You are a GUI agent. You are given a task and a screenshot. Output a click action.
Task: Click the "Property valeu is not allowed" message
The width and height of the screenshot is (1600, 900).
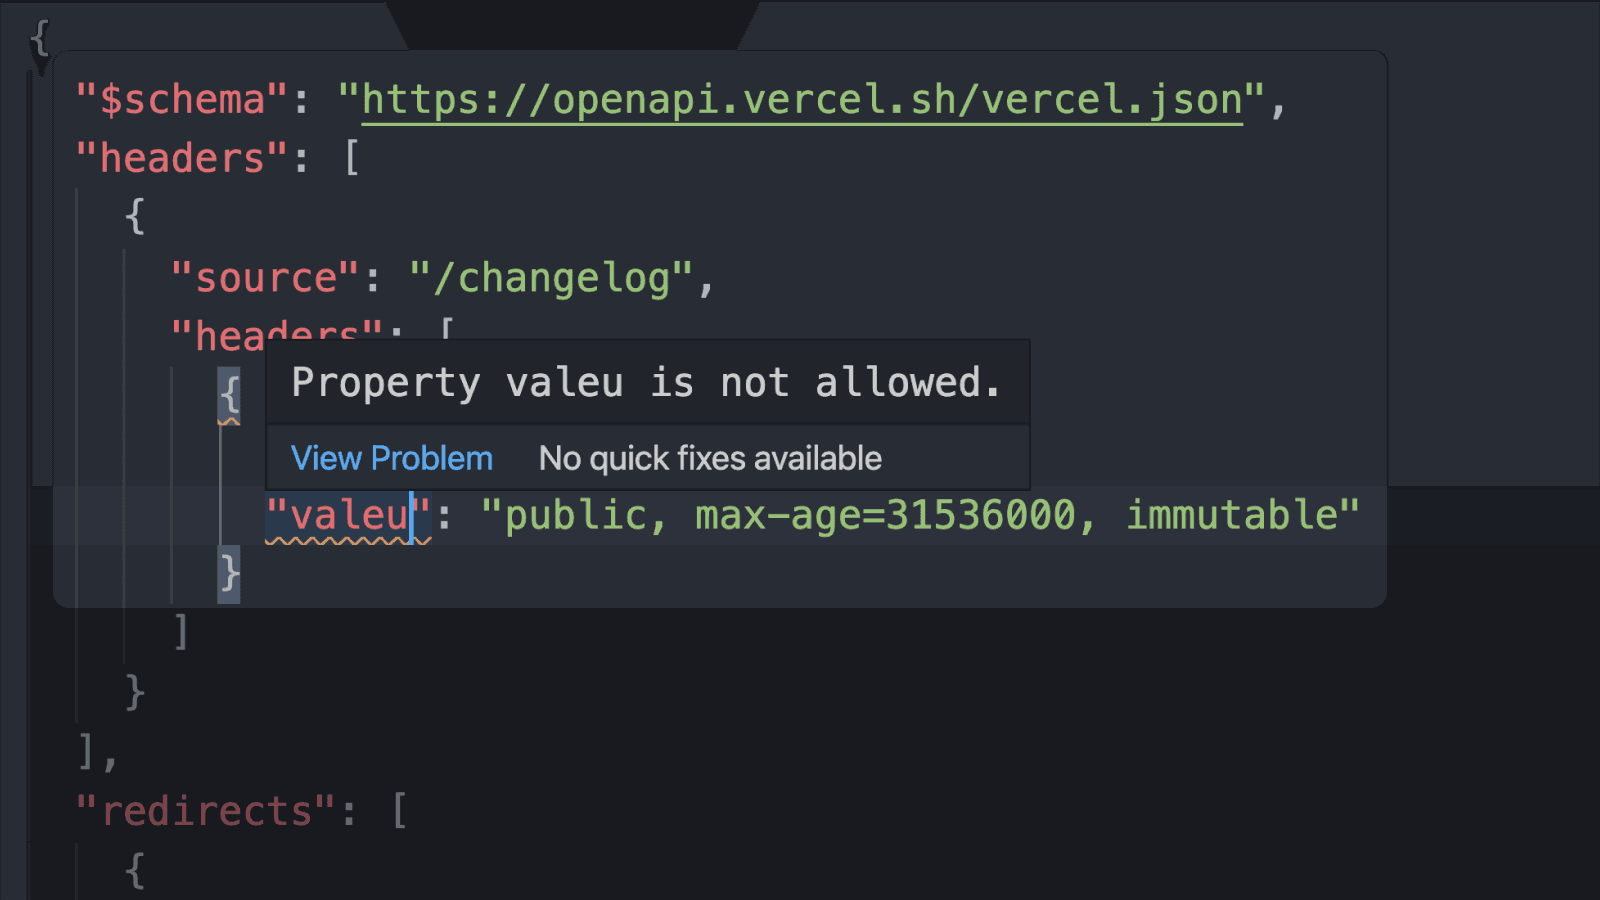point(646,383)
